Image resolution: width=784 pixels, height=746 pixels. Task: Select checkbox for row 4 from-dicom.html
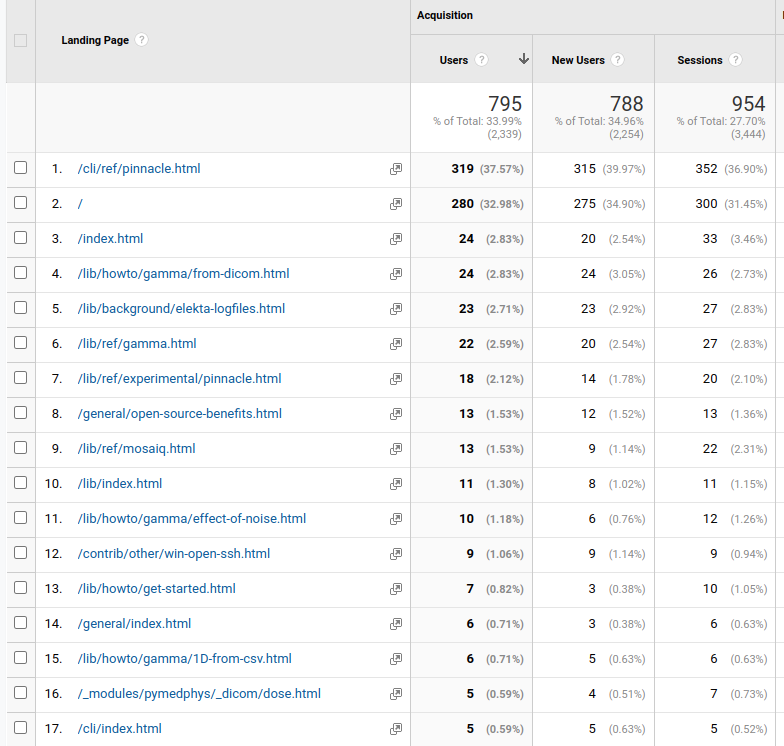pos(20,272)
